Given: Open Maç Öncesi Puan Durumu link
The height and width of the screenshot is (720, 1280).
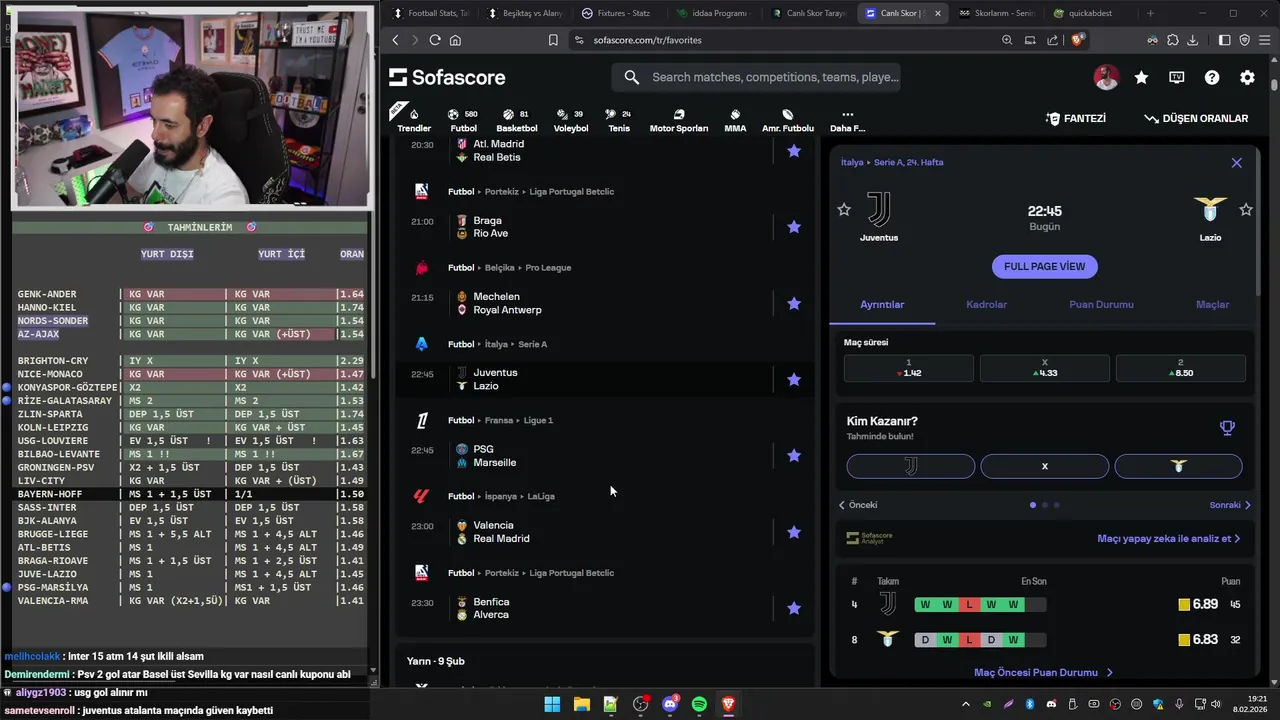Looking at the screenshot, I should tap(1043, 672).
